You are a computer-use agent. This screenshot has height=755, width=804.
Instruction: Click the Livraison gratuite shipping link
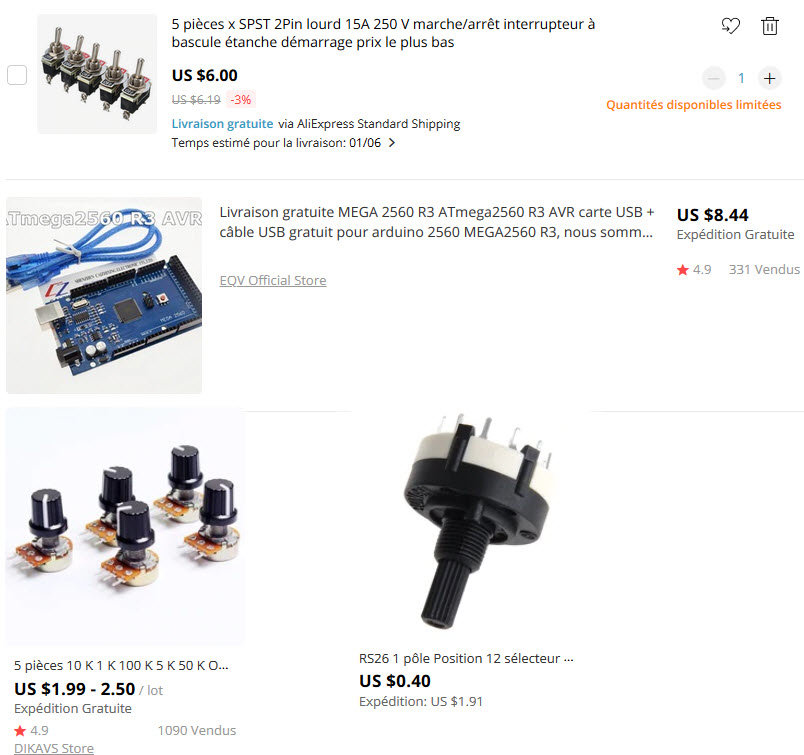tap(222, 124)
